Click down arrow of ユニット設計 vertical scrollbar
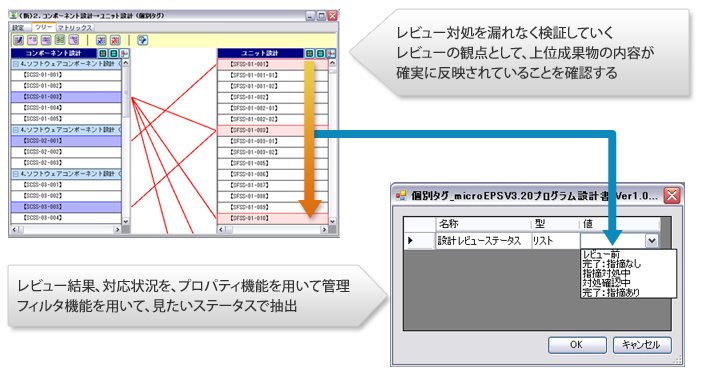The width and height of the screenshot is (720, 380). click(332, 221)
